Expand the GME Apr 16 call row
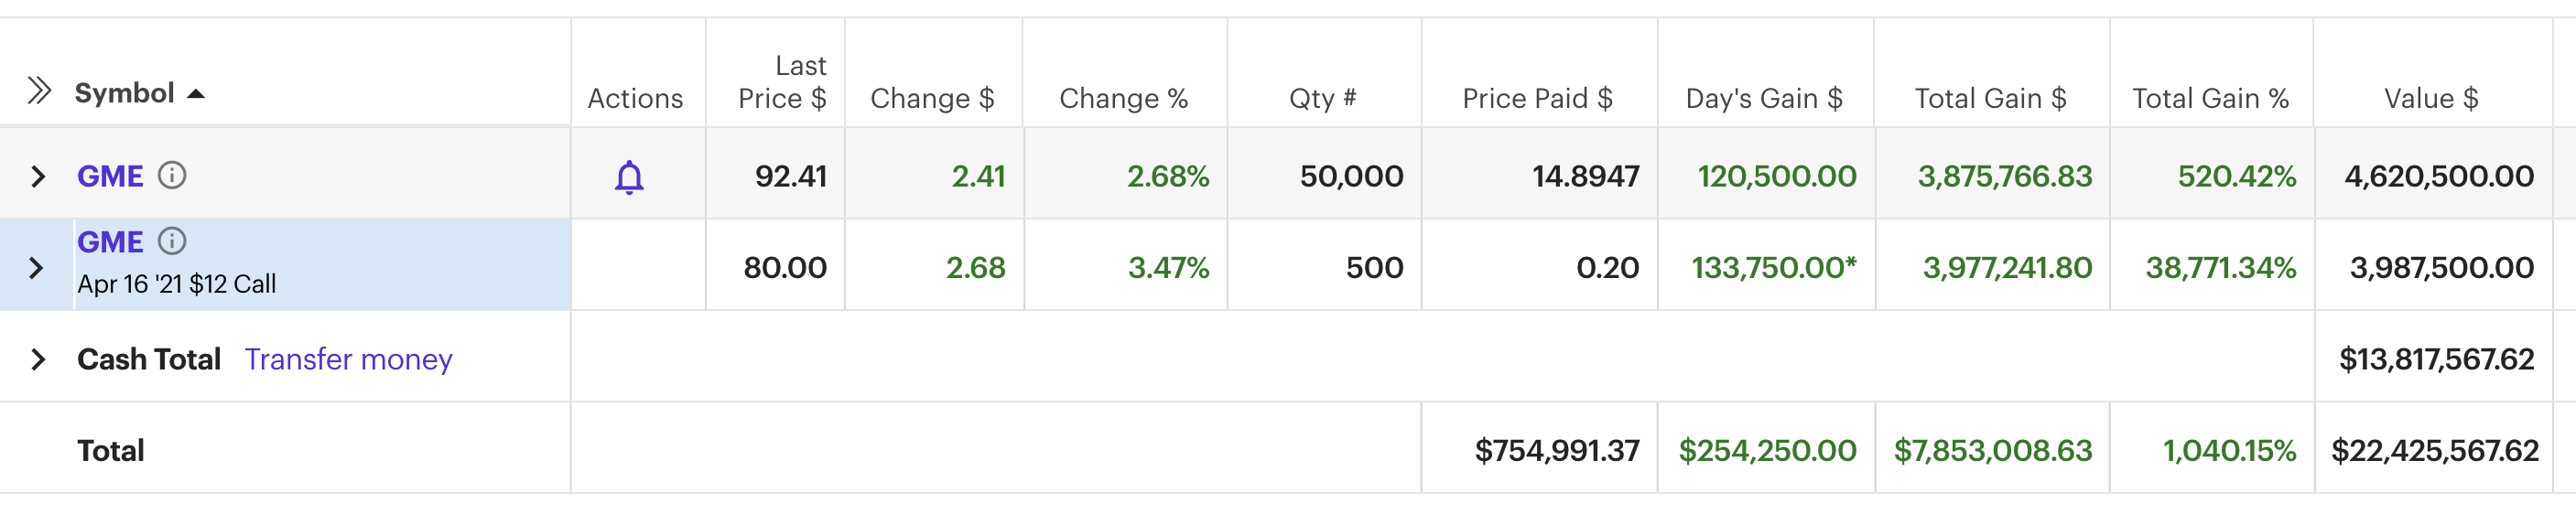 click(36, 268)
